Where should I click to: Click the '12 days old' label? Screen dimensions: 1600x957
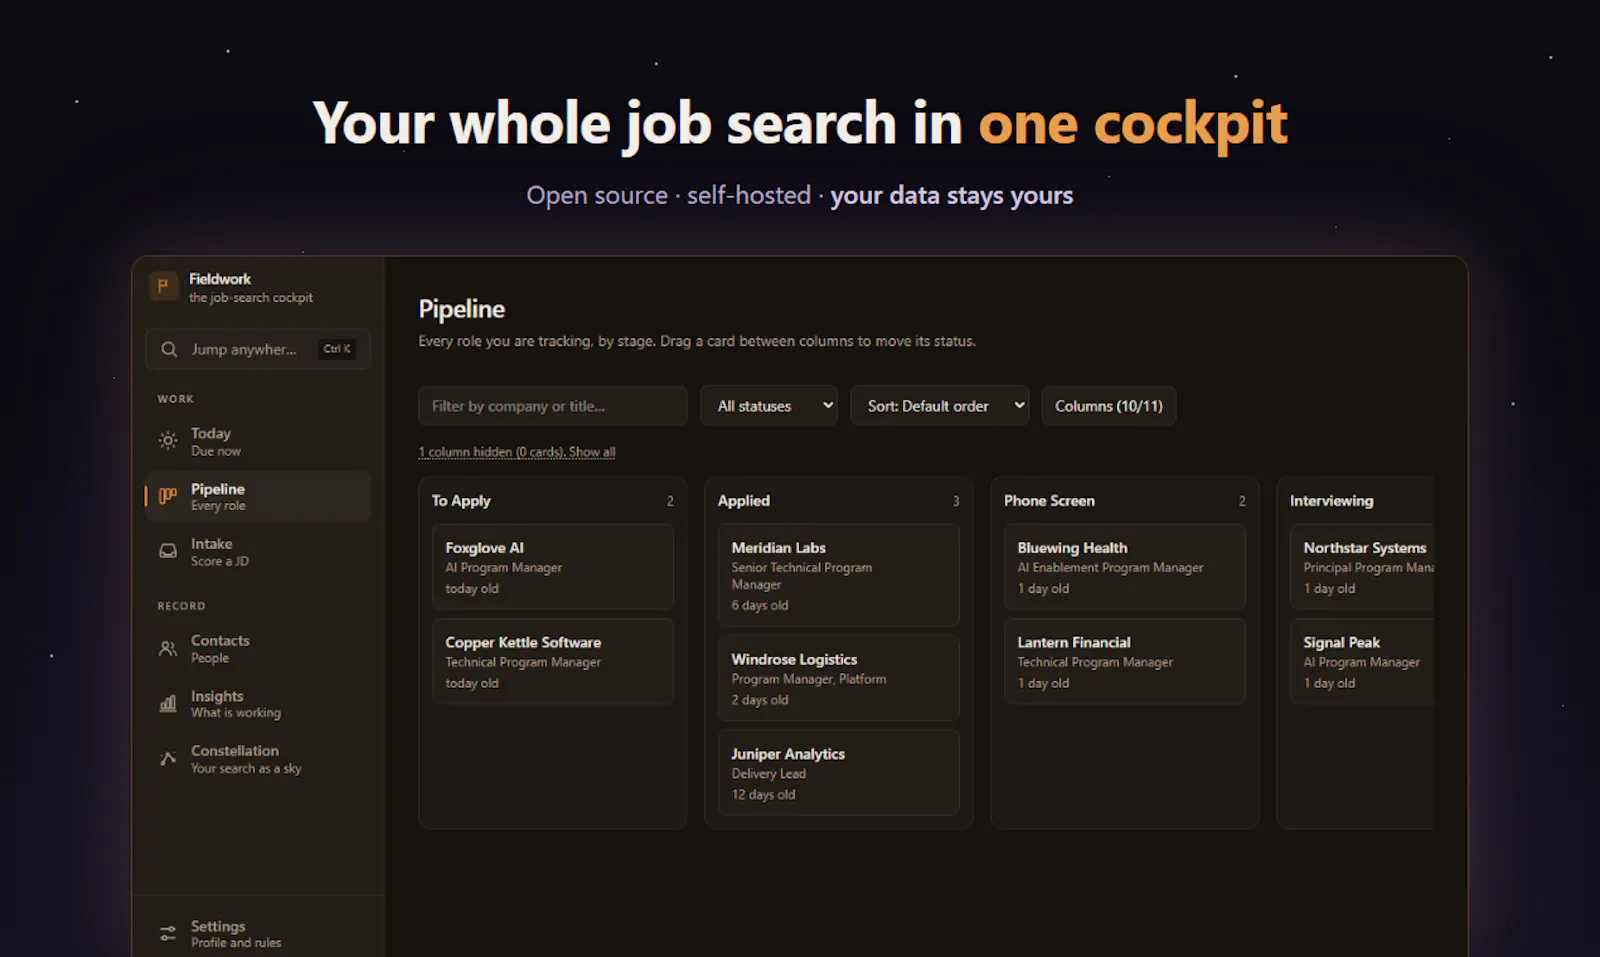click(763, 795)
